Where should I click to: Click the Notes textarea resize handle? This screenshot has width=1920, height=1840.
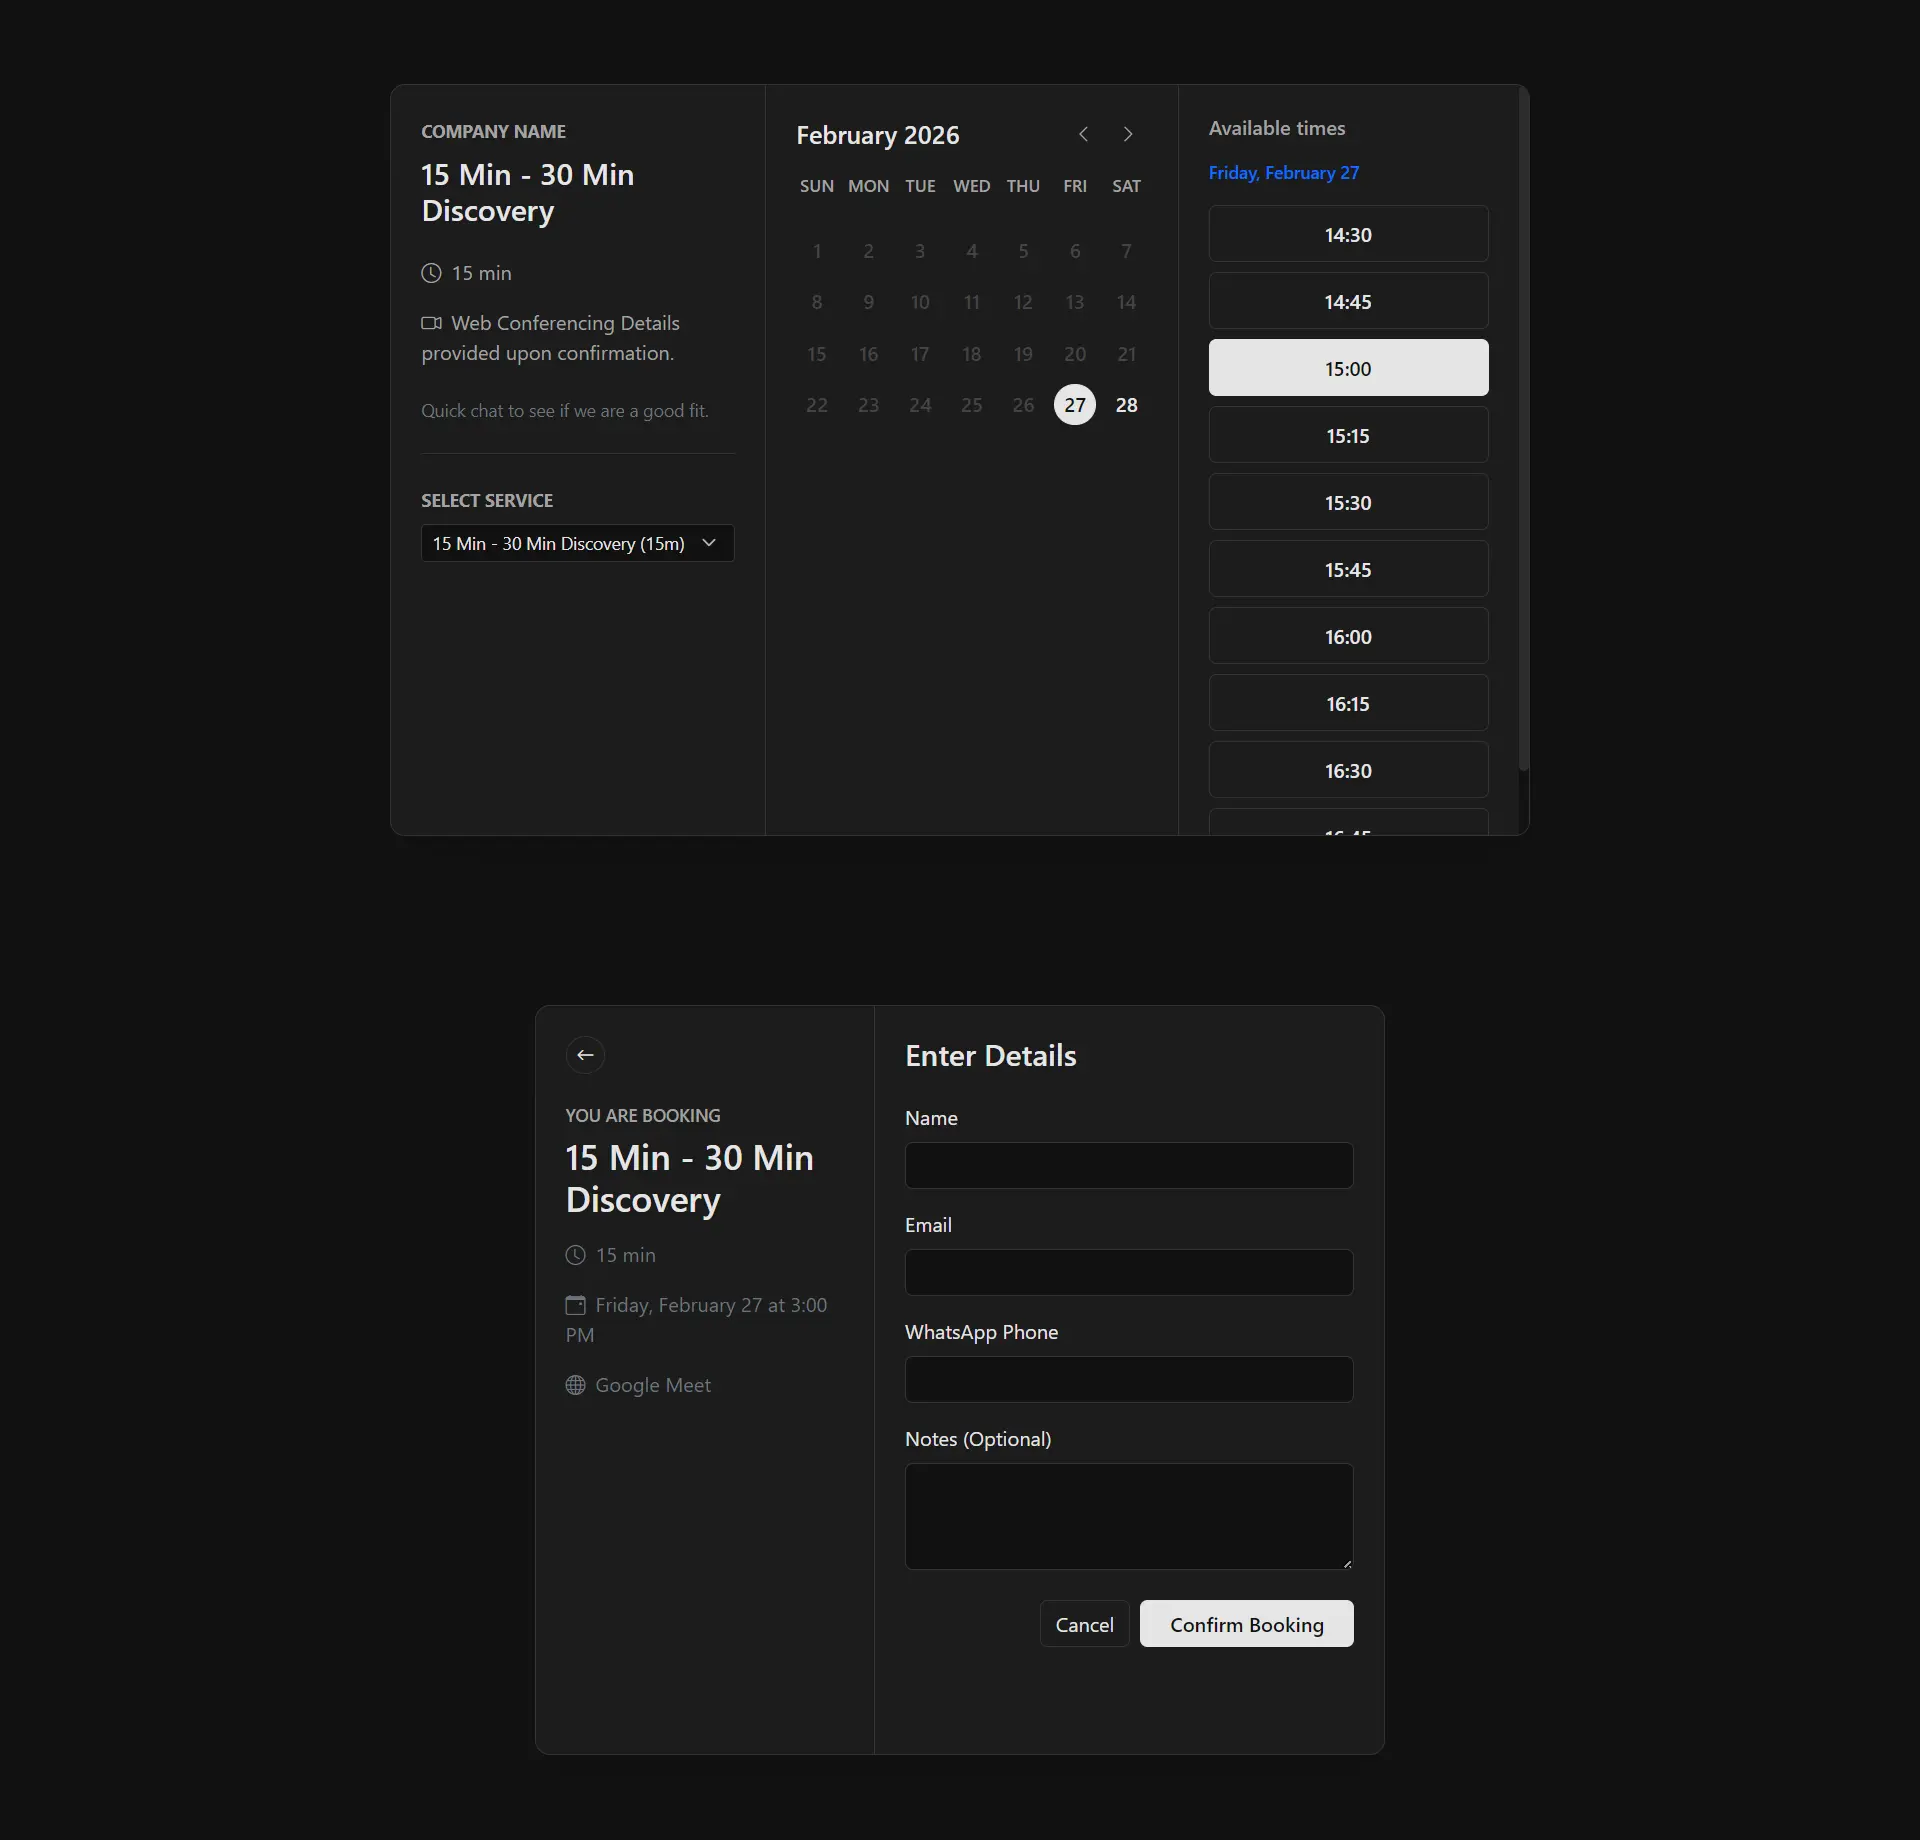pos(1347,1563)
